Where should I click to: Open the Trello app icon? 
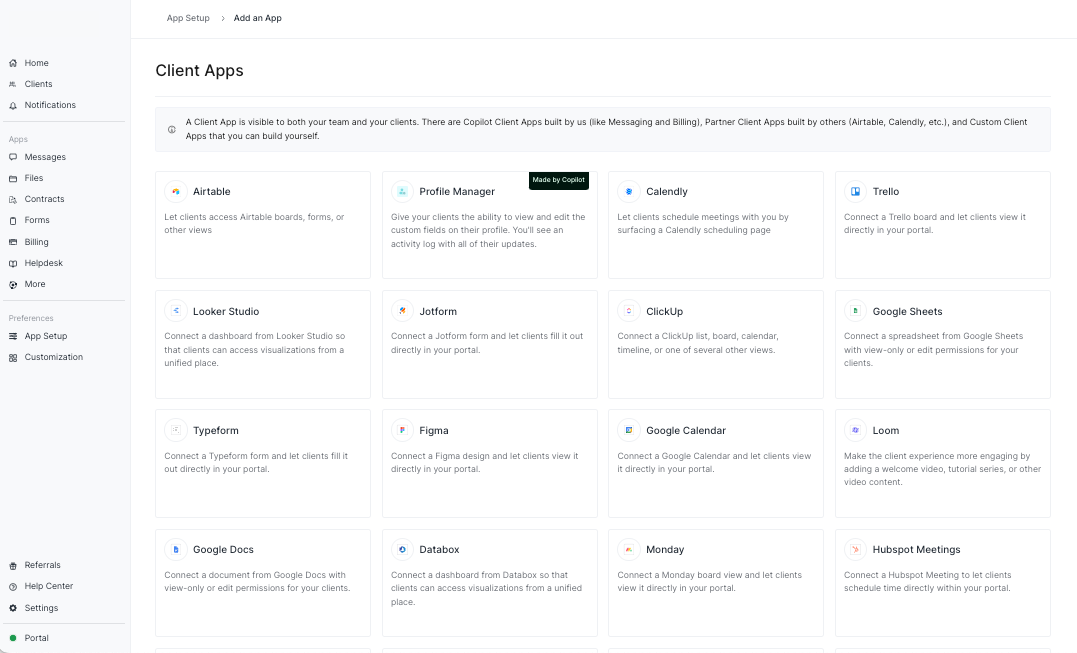[x=855, y=191]
